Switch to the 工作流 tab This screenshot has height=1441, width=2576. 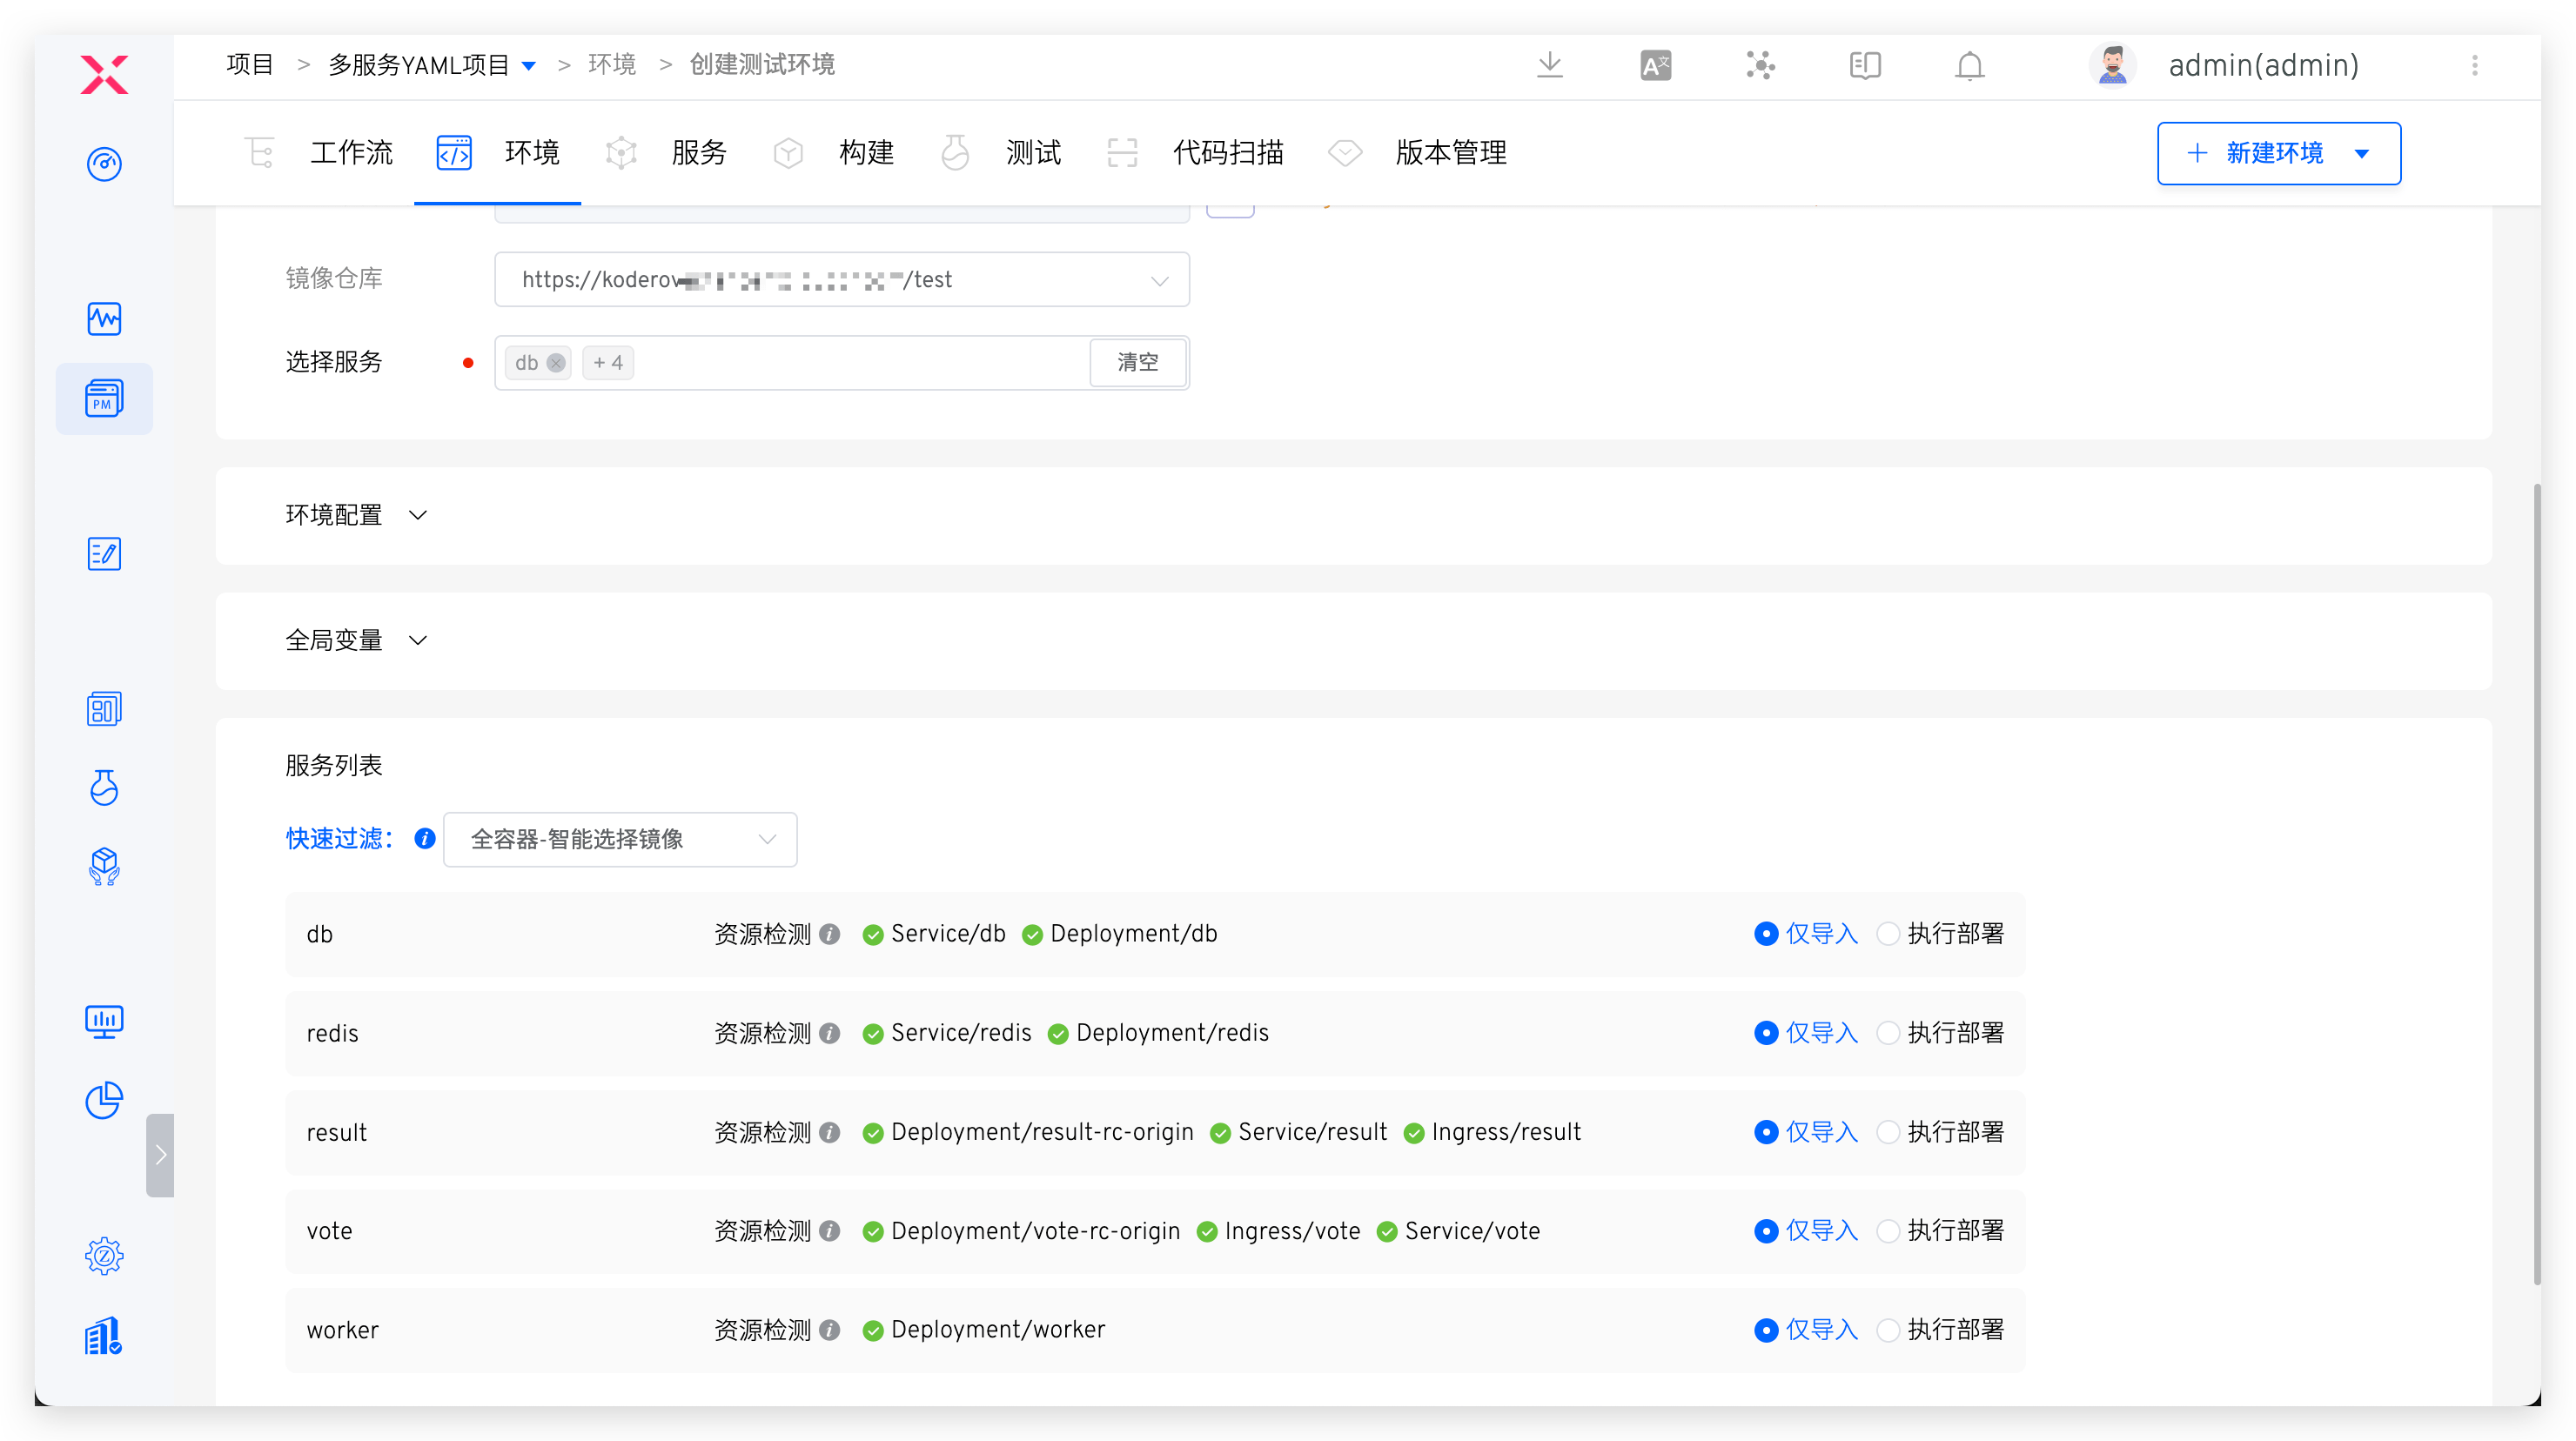pyautogui.click(x=319, y=152)
